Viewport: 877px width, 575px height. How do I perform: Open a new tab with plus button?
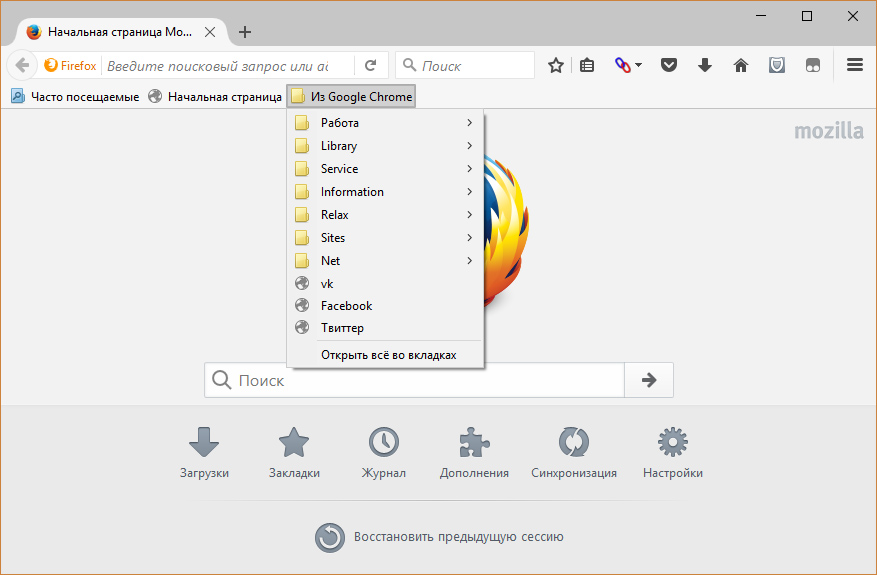coord(244,32)
